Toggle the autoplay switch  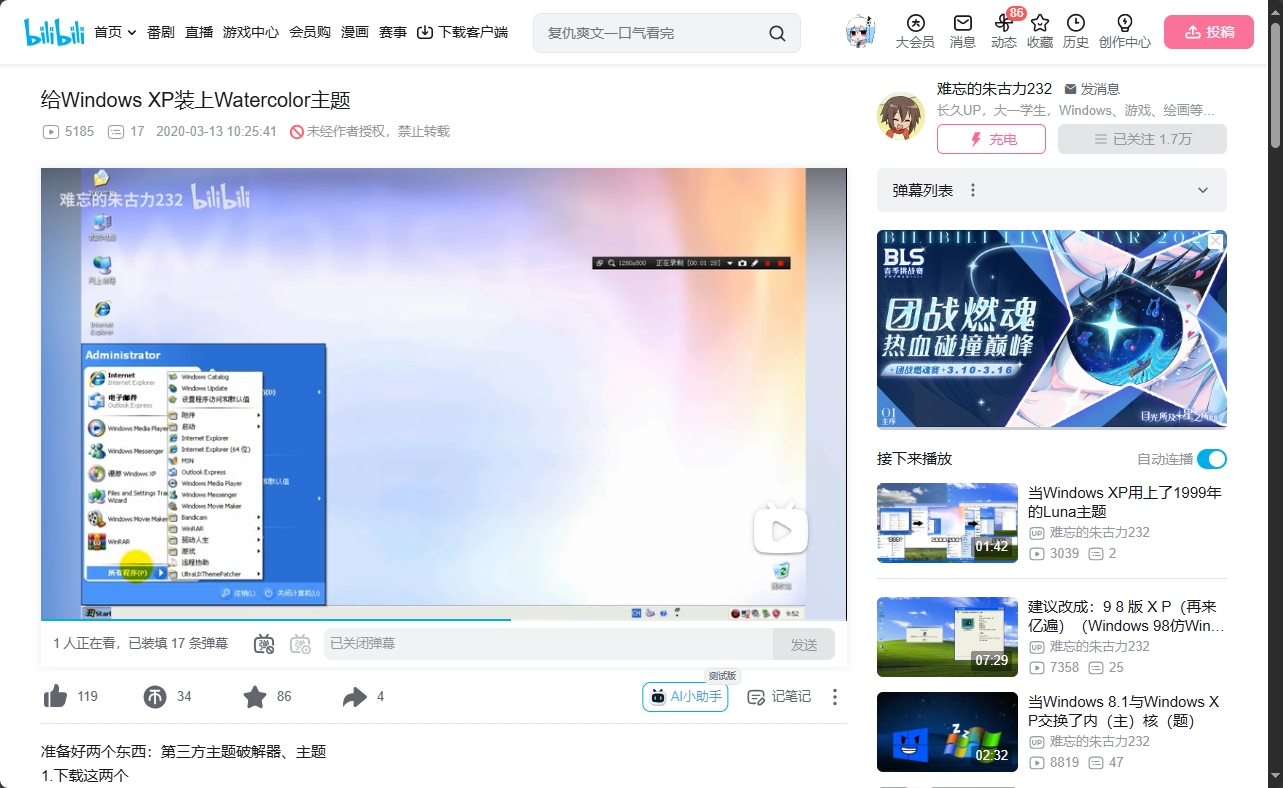1211,459
